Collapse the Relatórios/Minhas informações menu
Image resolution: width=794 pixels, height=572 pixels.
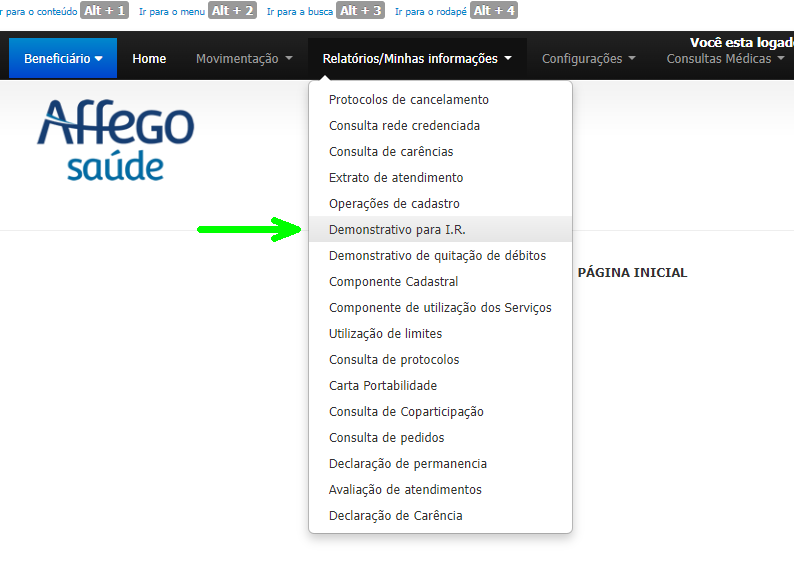[x=417, y=59]
